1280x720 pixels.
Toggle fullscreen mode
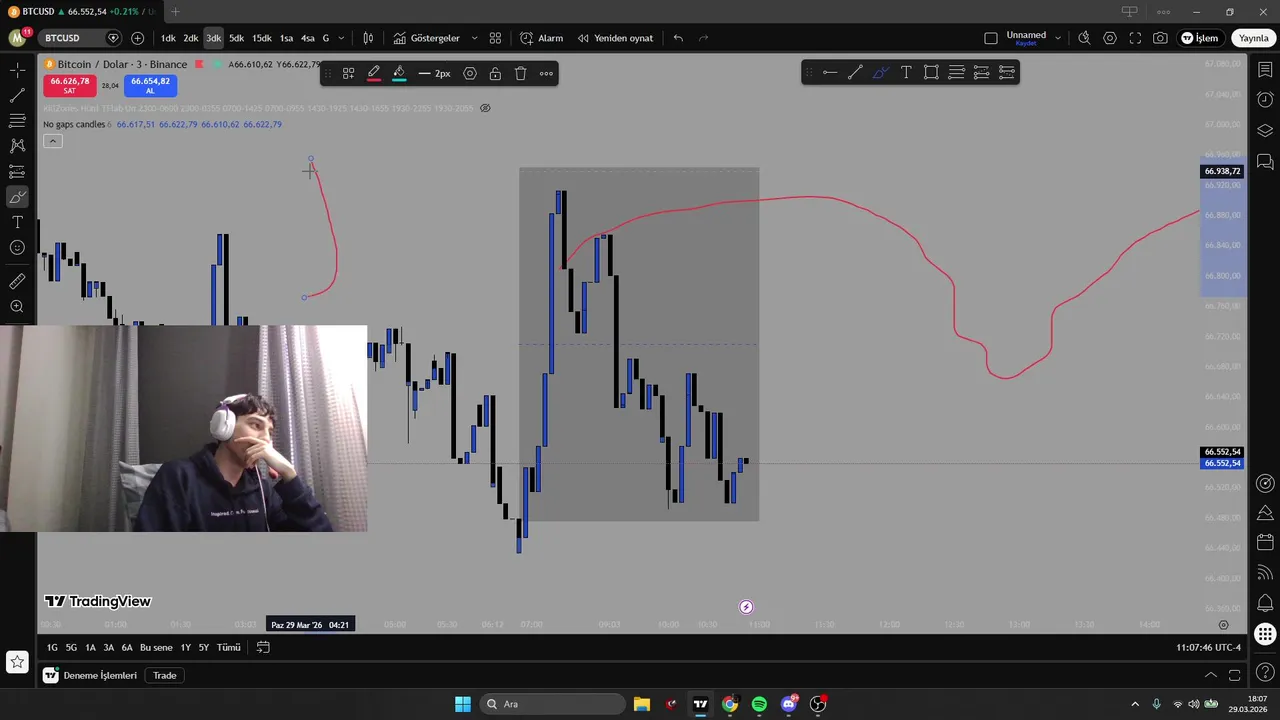[1135, 38]
